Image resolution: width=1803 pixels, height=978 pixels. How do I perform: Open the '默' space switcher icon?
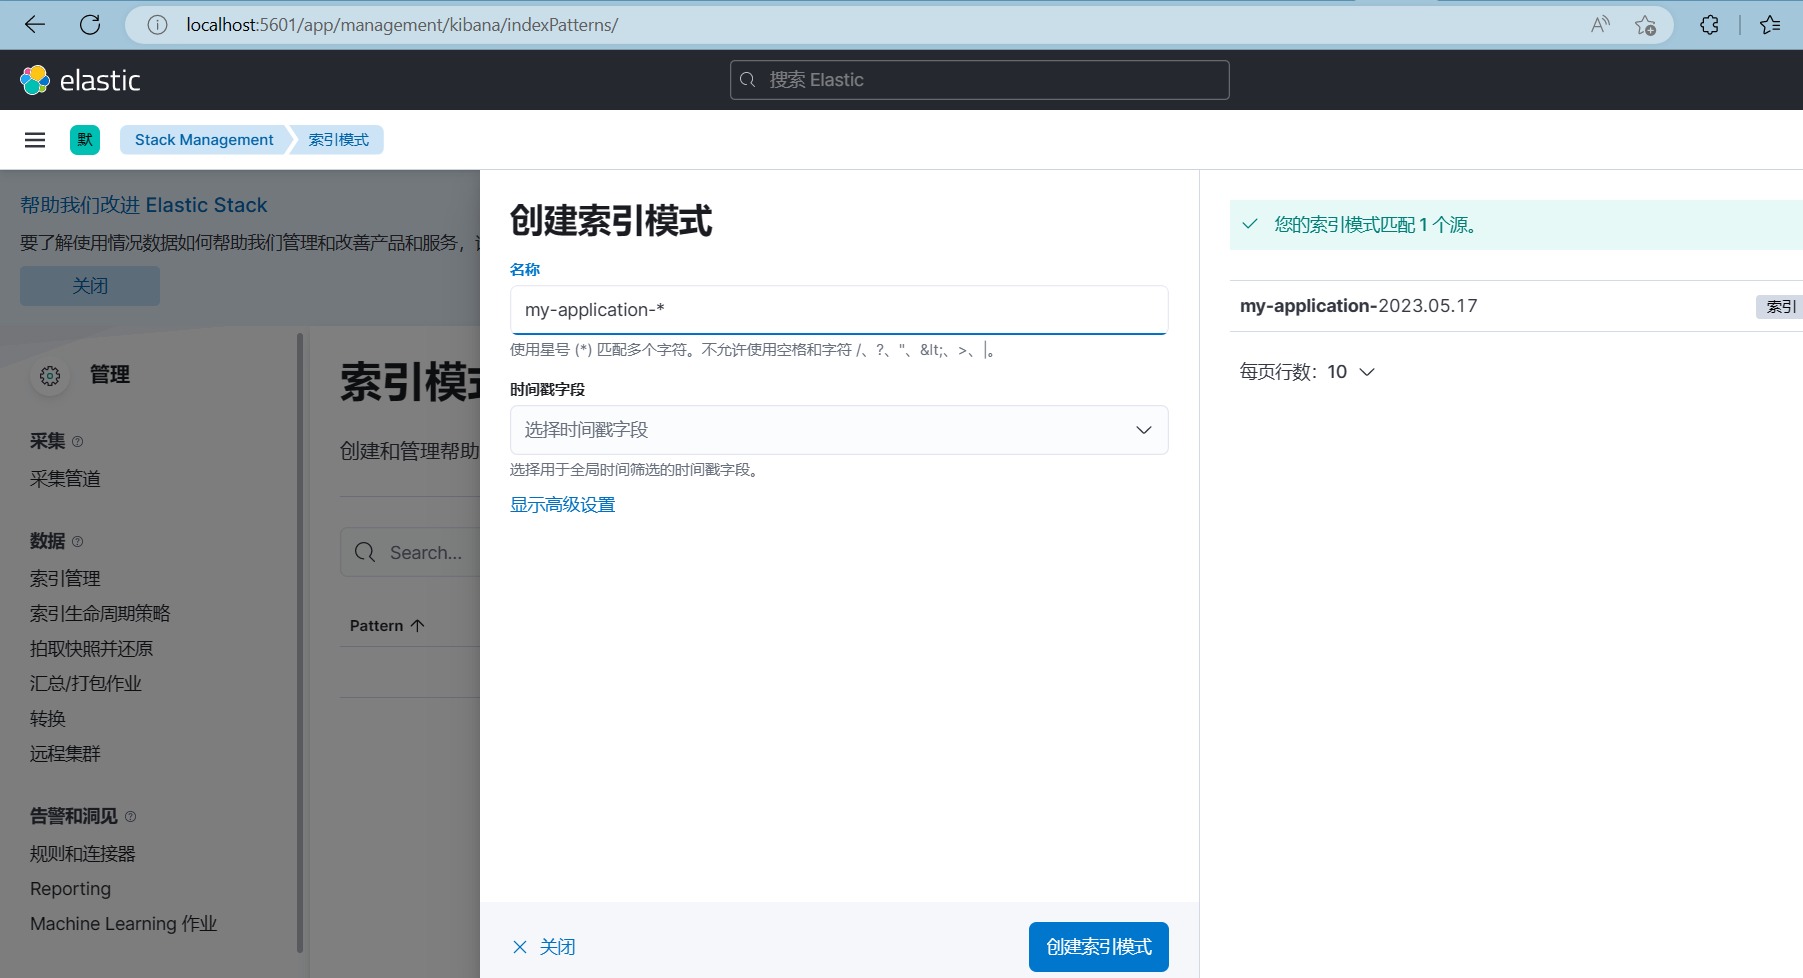click(x=85, y=139)
